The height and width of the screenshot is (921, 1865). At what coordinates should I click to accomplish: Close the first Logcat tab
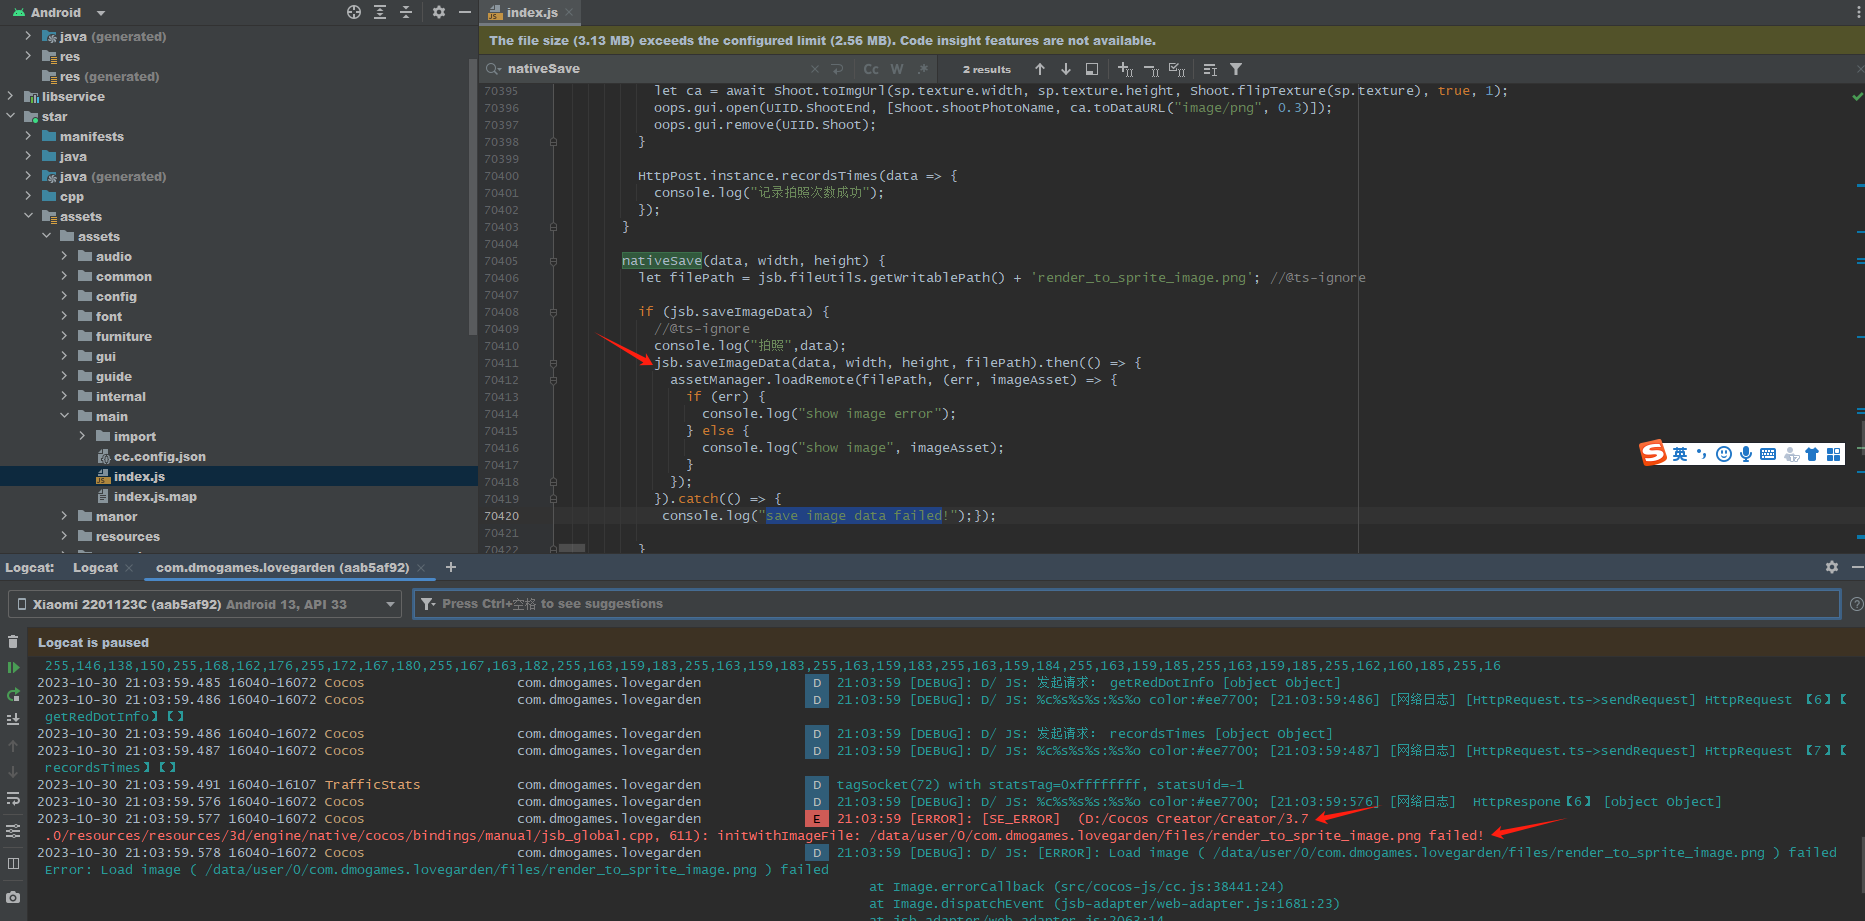[x=129, y=568]
